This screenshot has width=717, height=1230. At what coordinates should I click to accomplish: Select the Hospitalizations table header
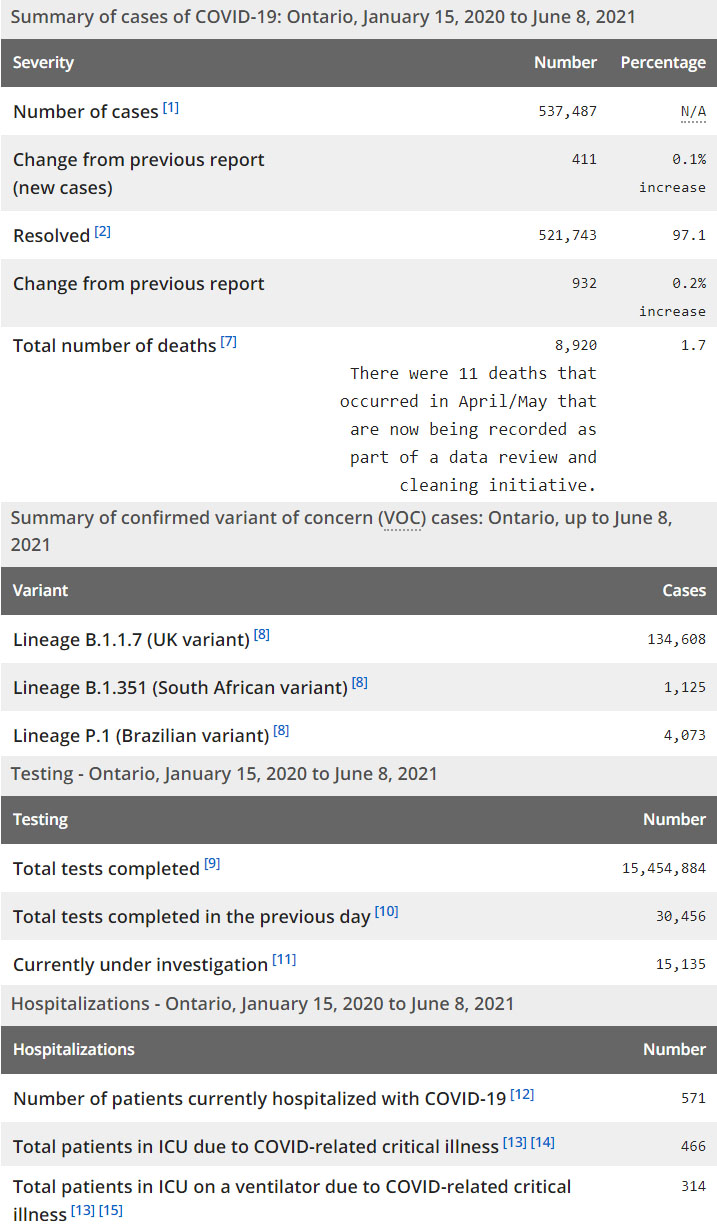point(74,1050)
